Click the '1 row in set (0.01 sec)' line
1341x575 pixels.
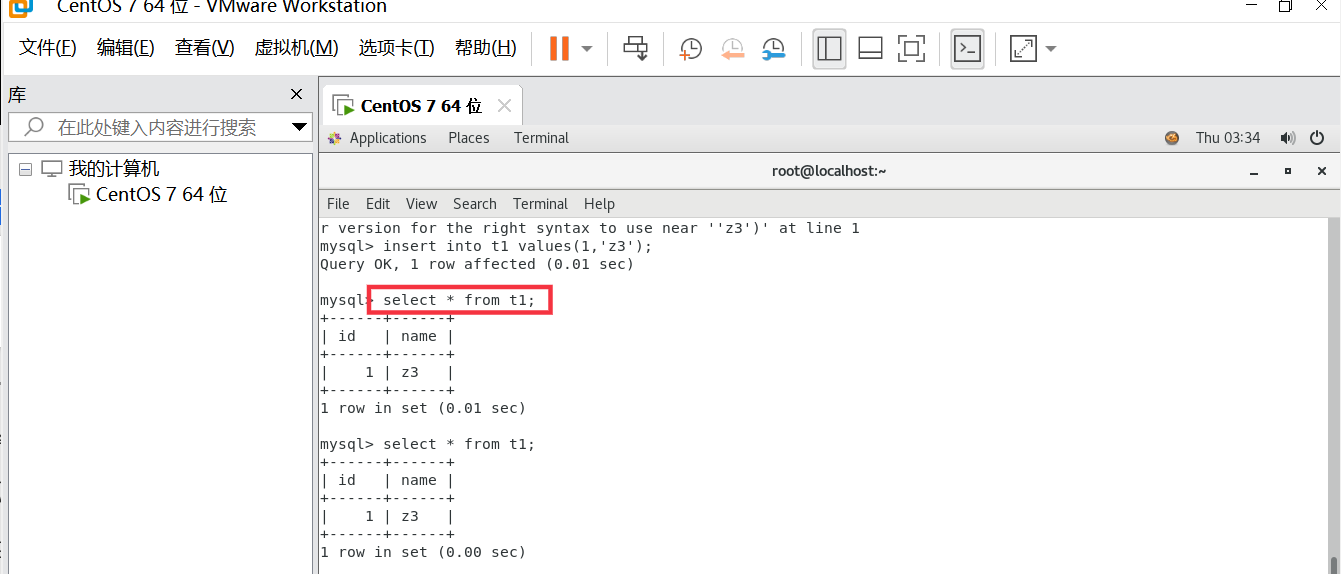pos(422,408)
